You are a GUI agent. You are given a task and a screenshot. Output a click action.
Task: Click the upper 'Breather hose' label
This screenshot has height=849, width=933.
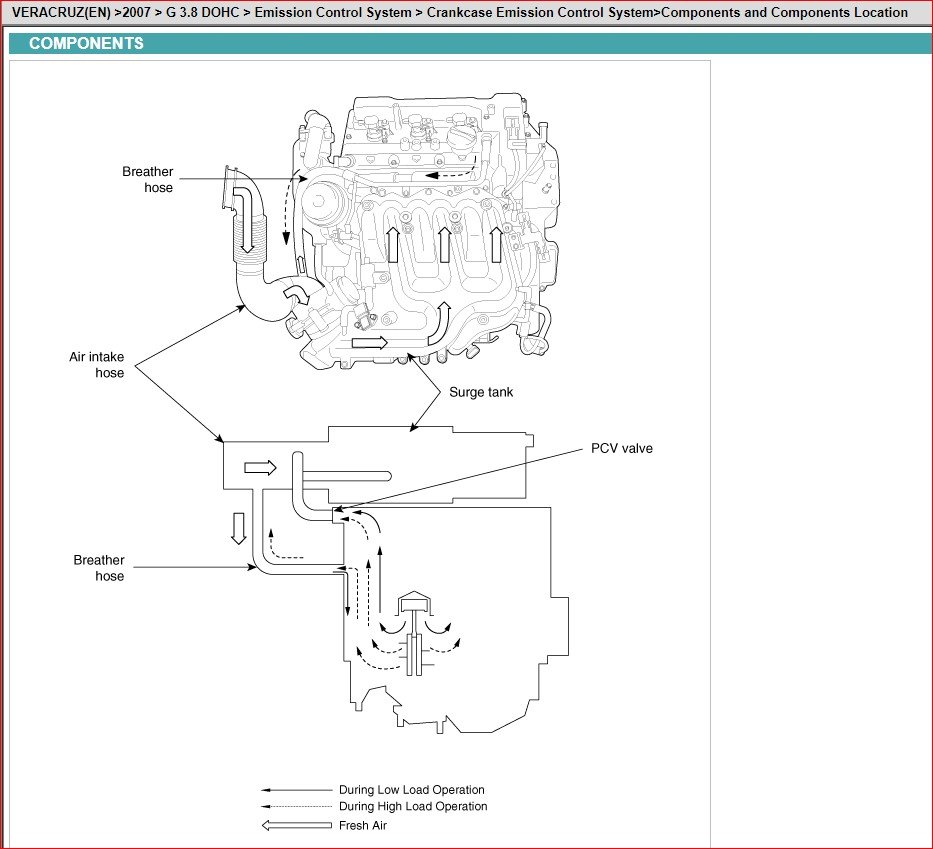(148, 179)
